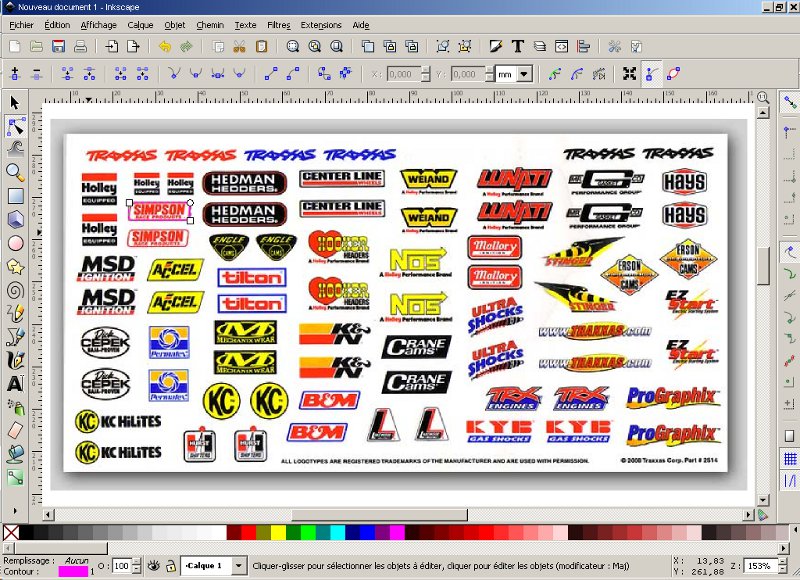This screenshot has height=580, width=800.
Task: Select the Paint Bucket tool
Action: (x=15, y=453)
